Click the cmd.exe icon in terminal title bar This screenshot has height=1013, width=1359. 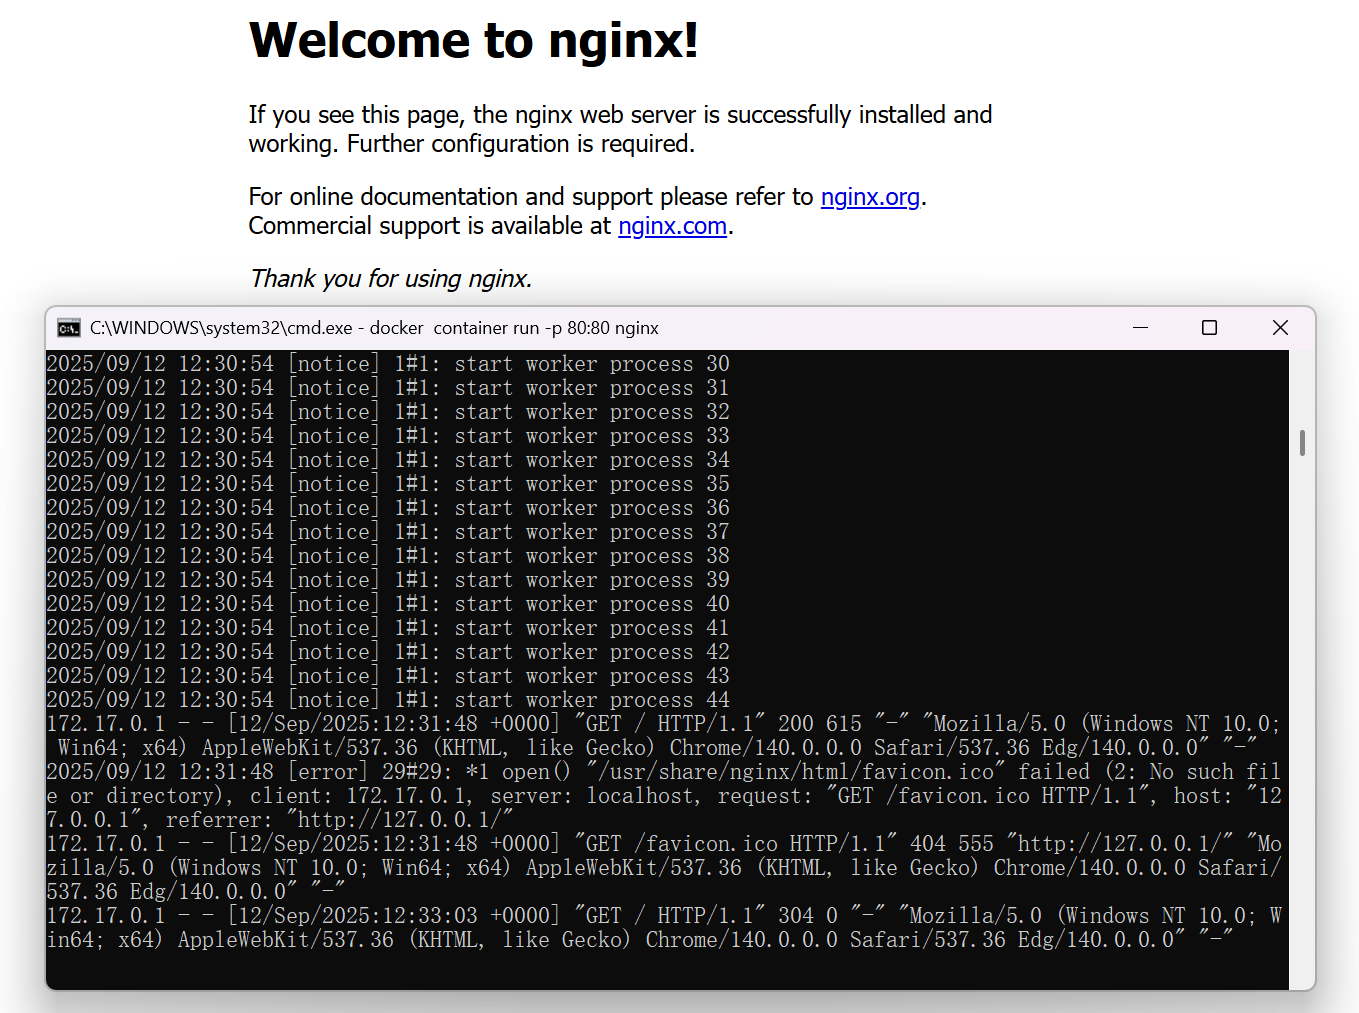69,328
